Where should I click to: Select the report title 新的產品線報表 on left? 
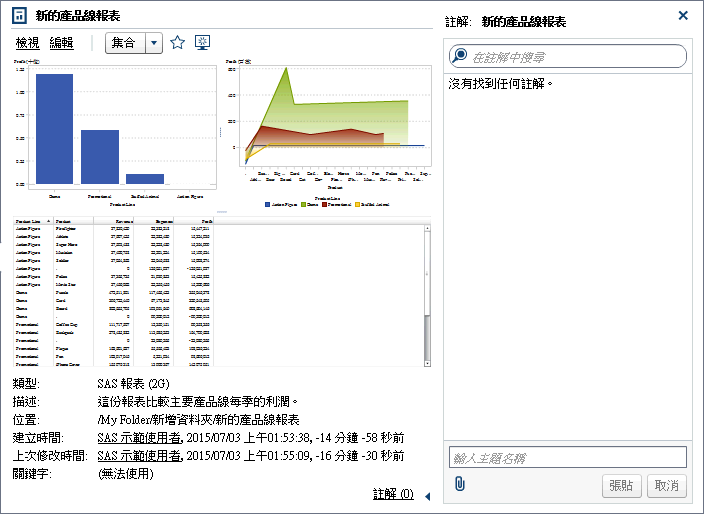[x=78, y=16]
